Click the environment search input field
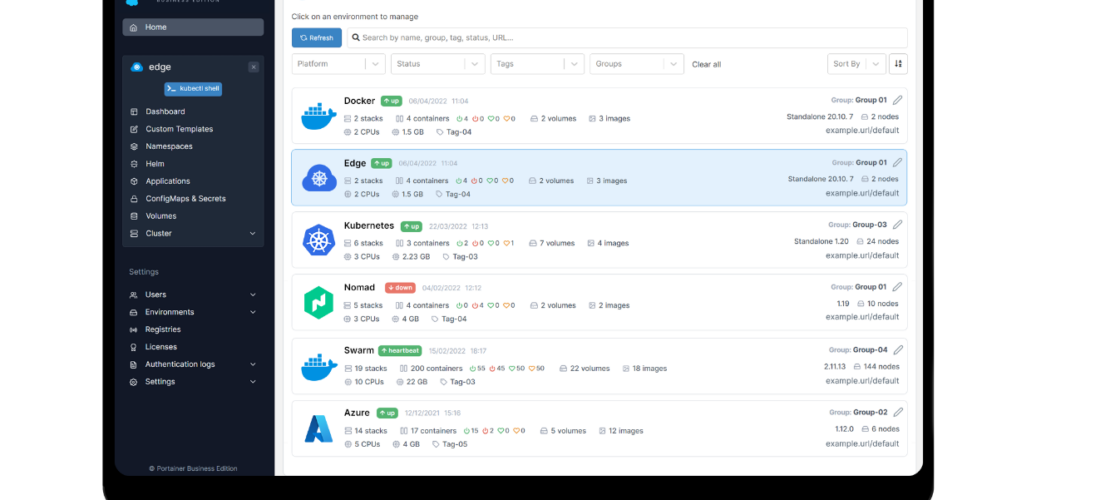Screen dimensions: 1110x500 tap(626, 38)
